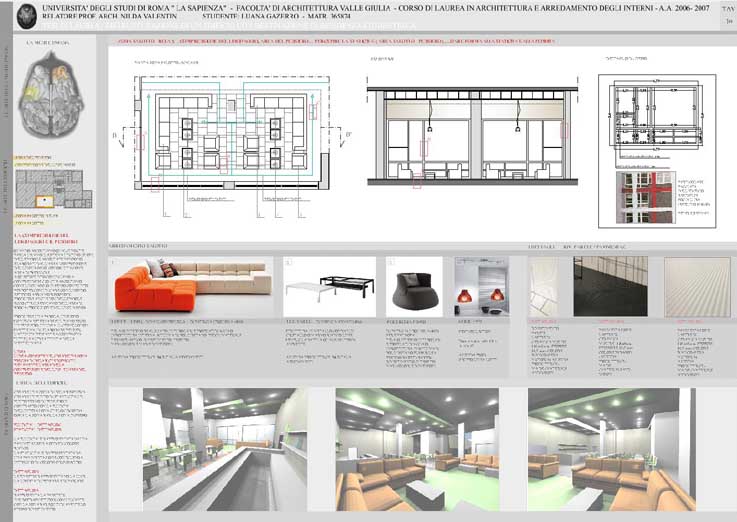
Task: Open the lounge floor plan drawing
Action: pyautogui.click(x=231, y=133)
